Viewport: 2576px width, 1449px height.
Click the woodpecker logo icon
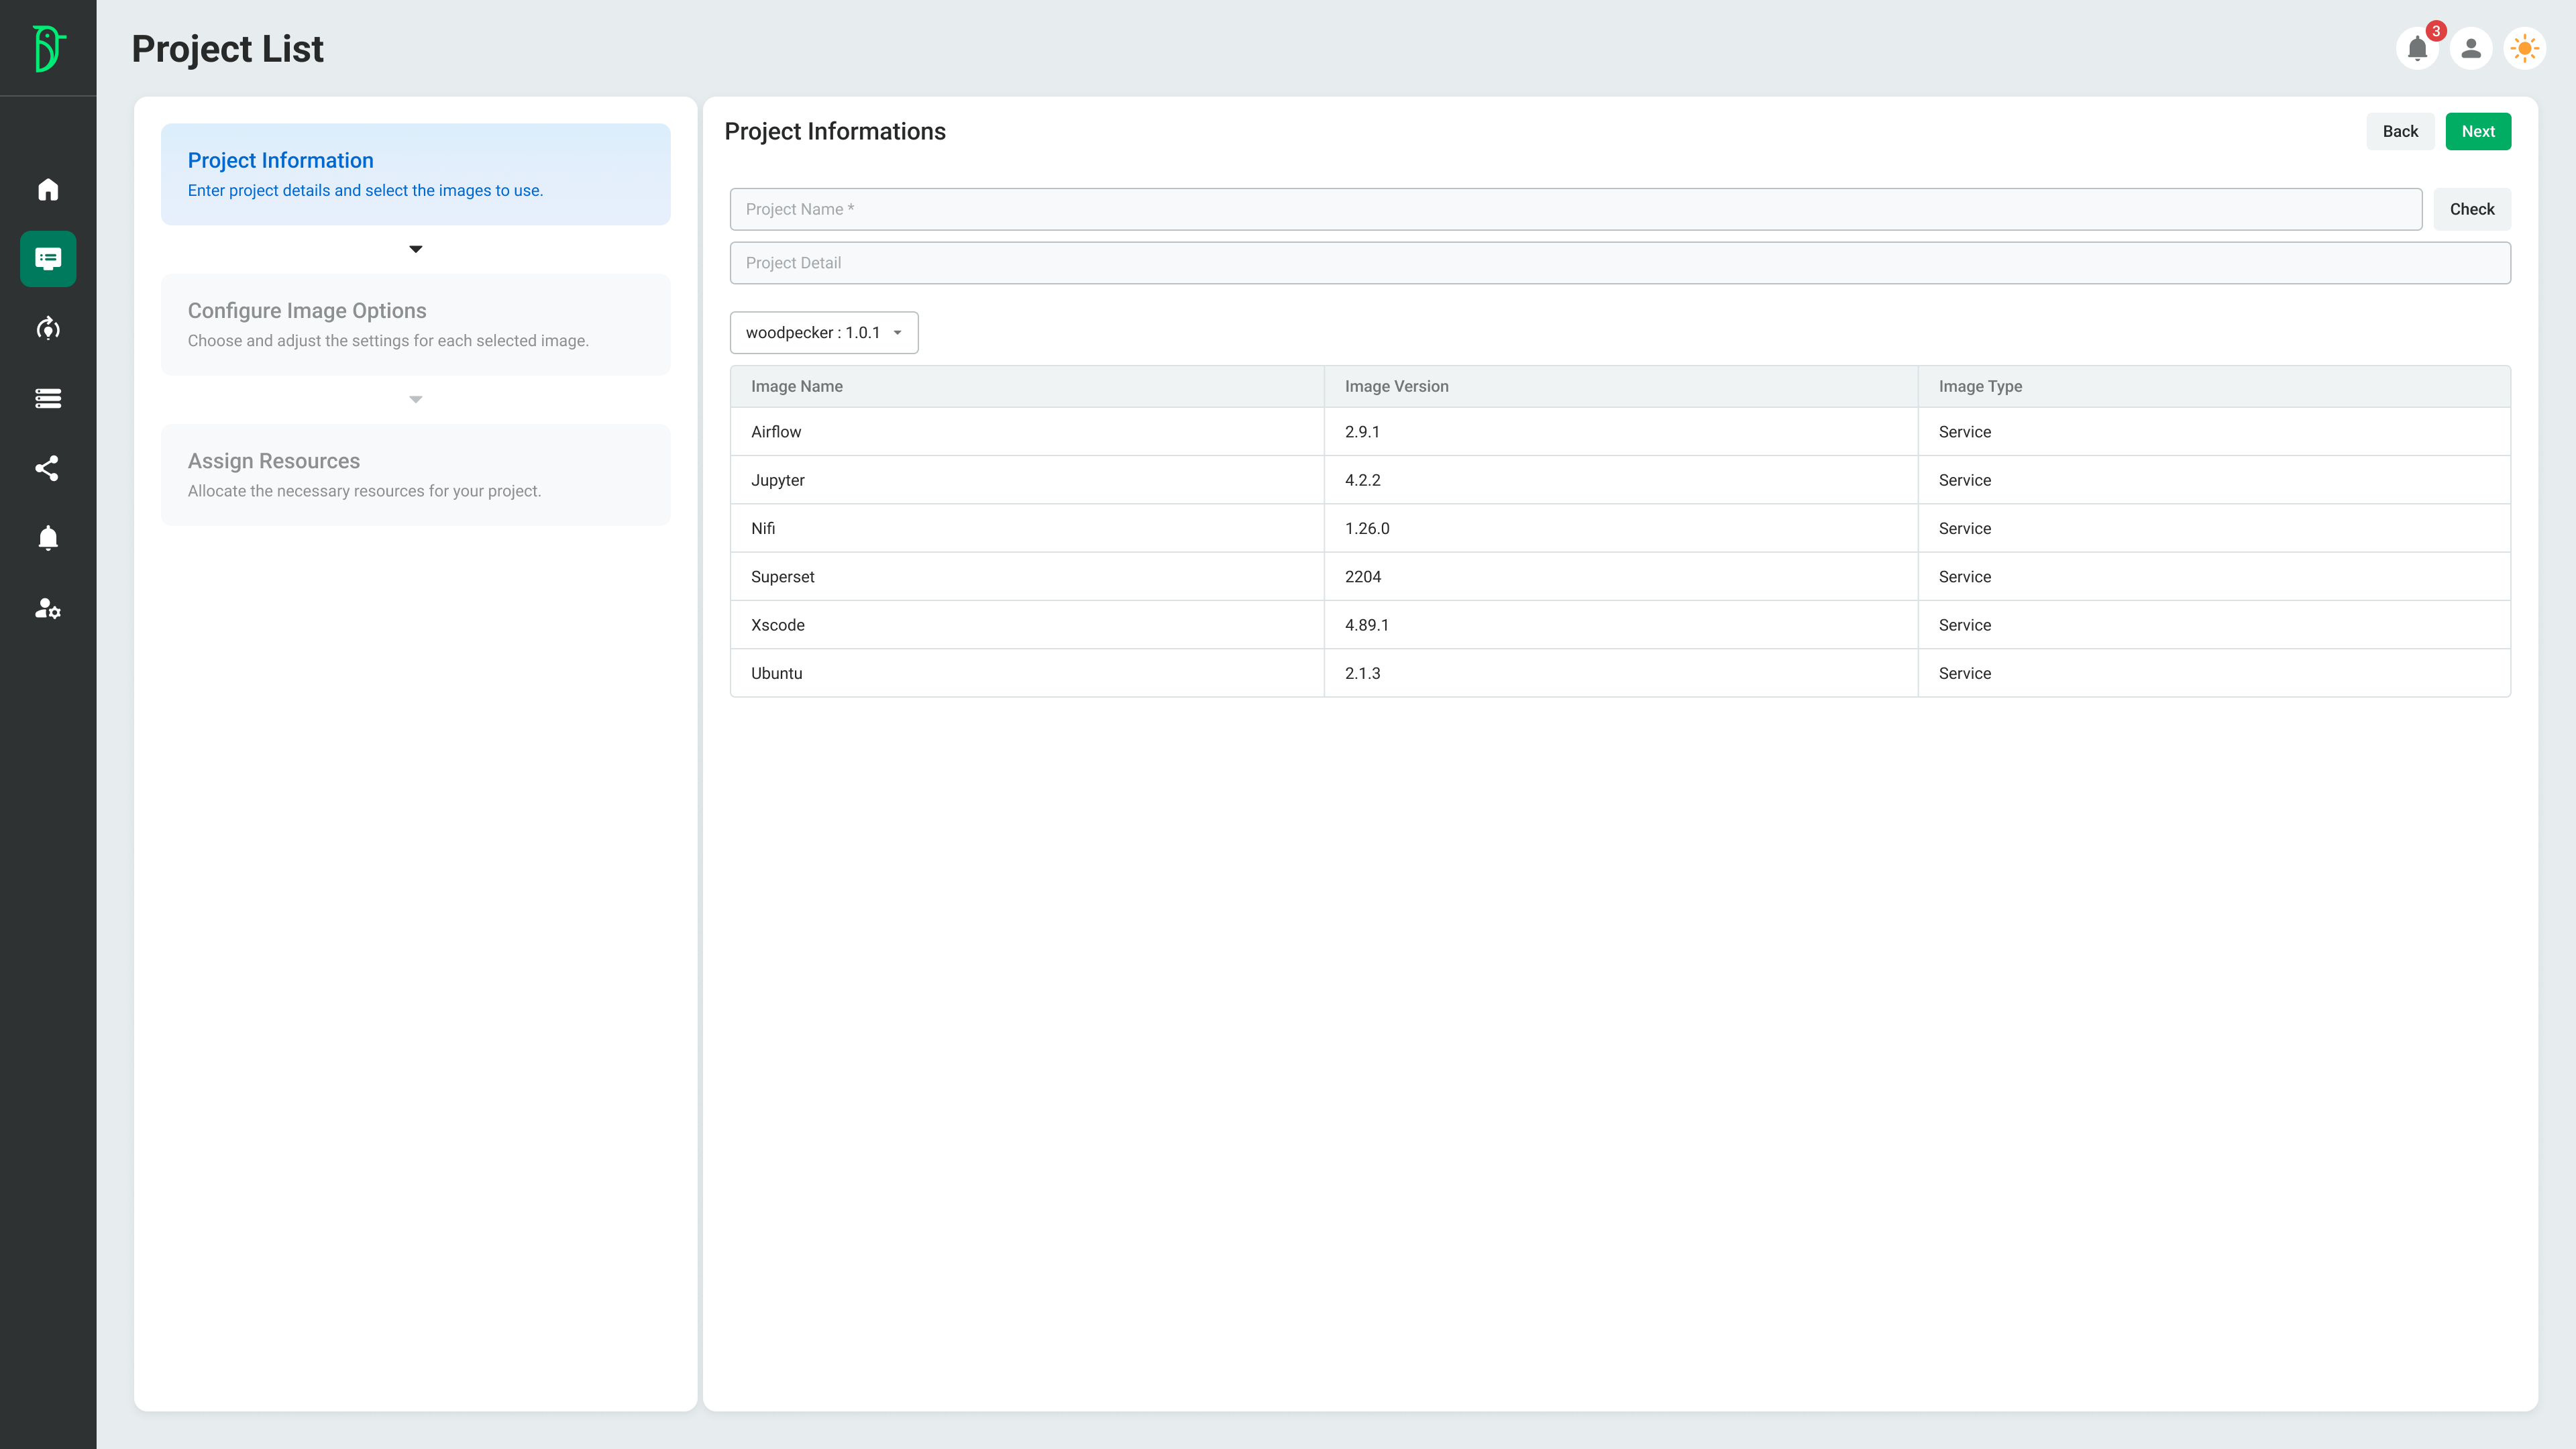click(x=48, y=48)
